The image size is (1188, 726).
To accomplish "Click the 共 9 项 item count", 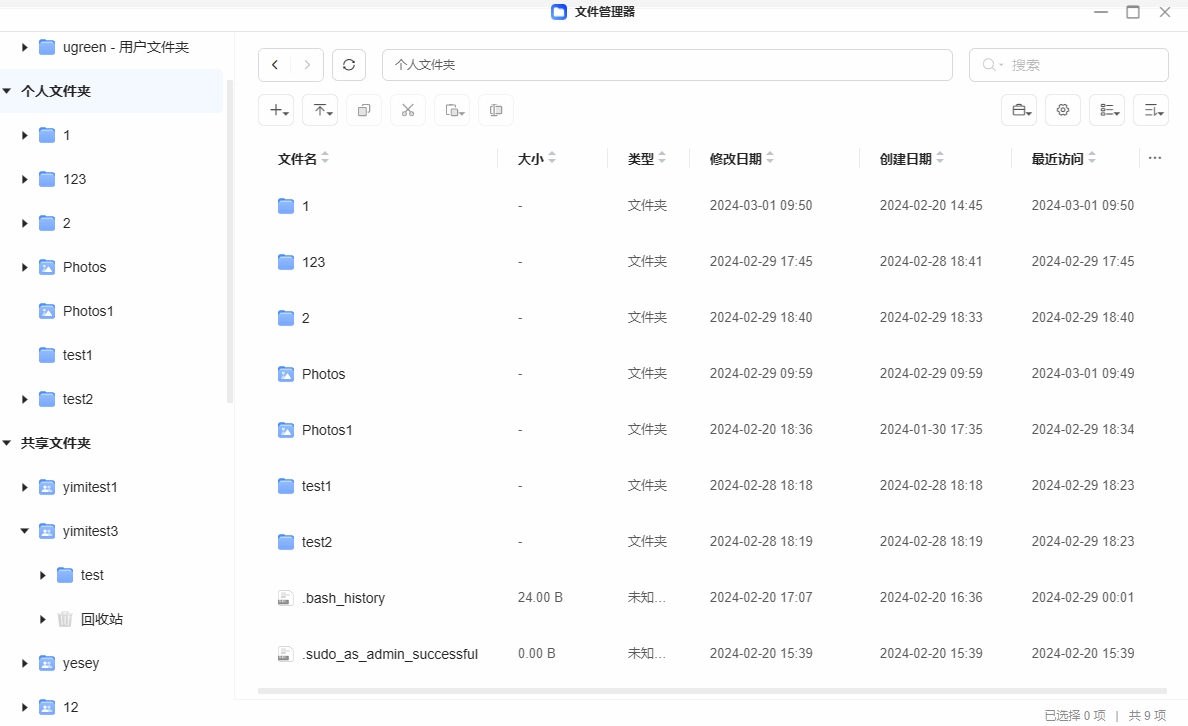I will 1147,715.
